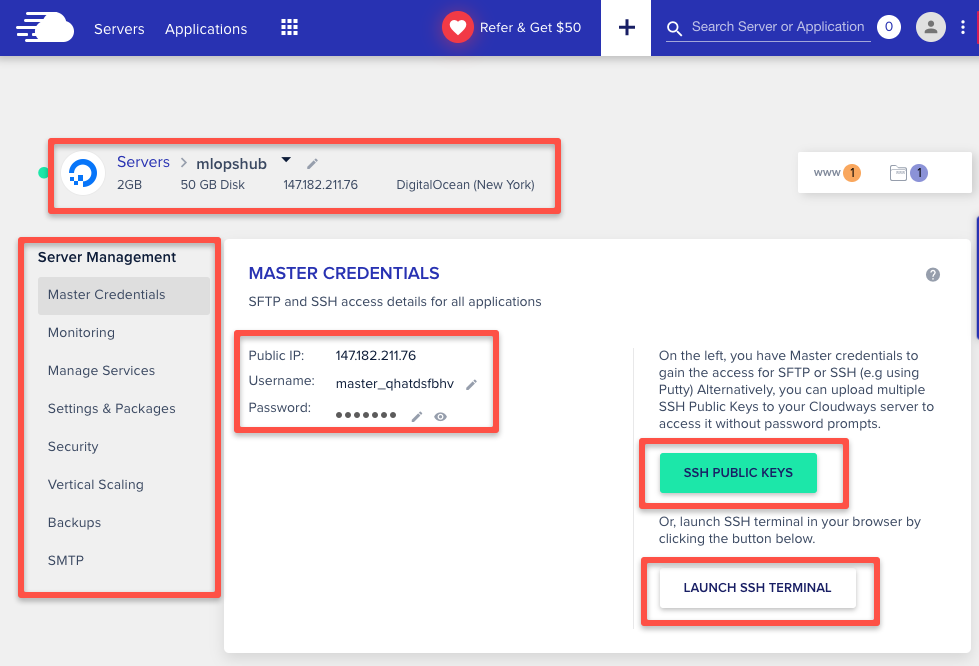979x666 pixels.
Task: Open the Security section in Server Management
Action: (74, 446)
